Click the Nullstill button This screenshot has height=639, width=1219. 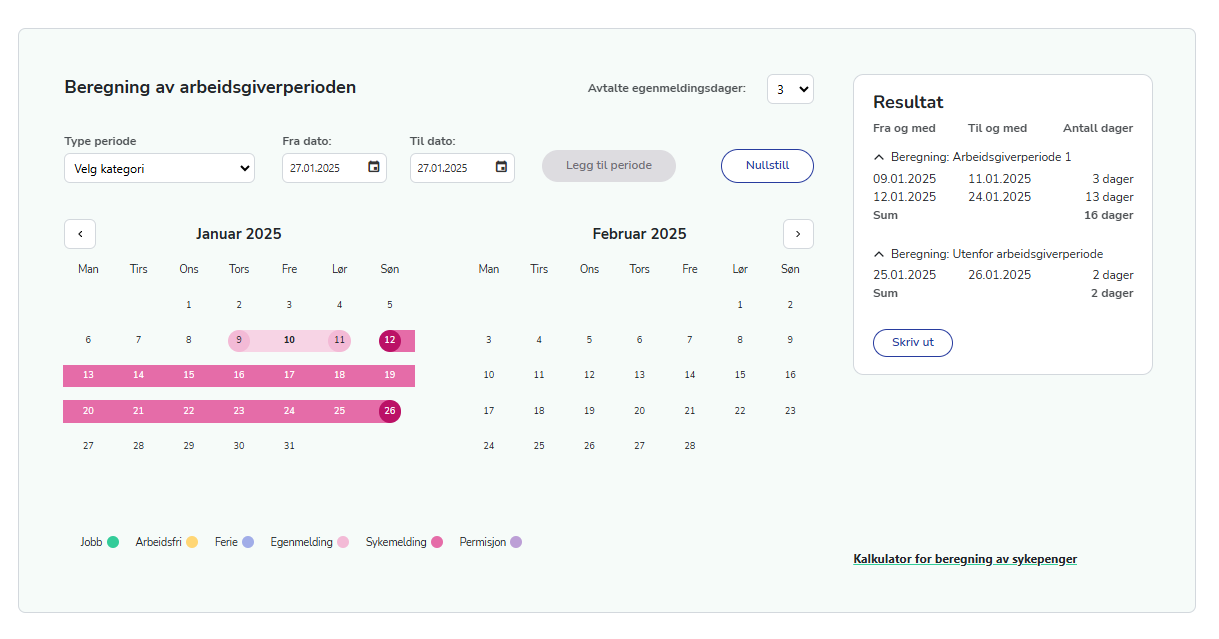(767, 165)
